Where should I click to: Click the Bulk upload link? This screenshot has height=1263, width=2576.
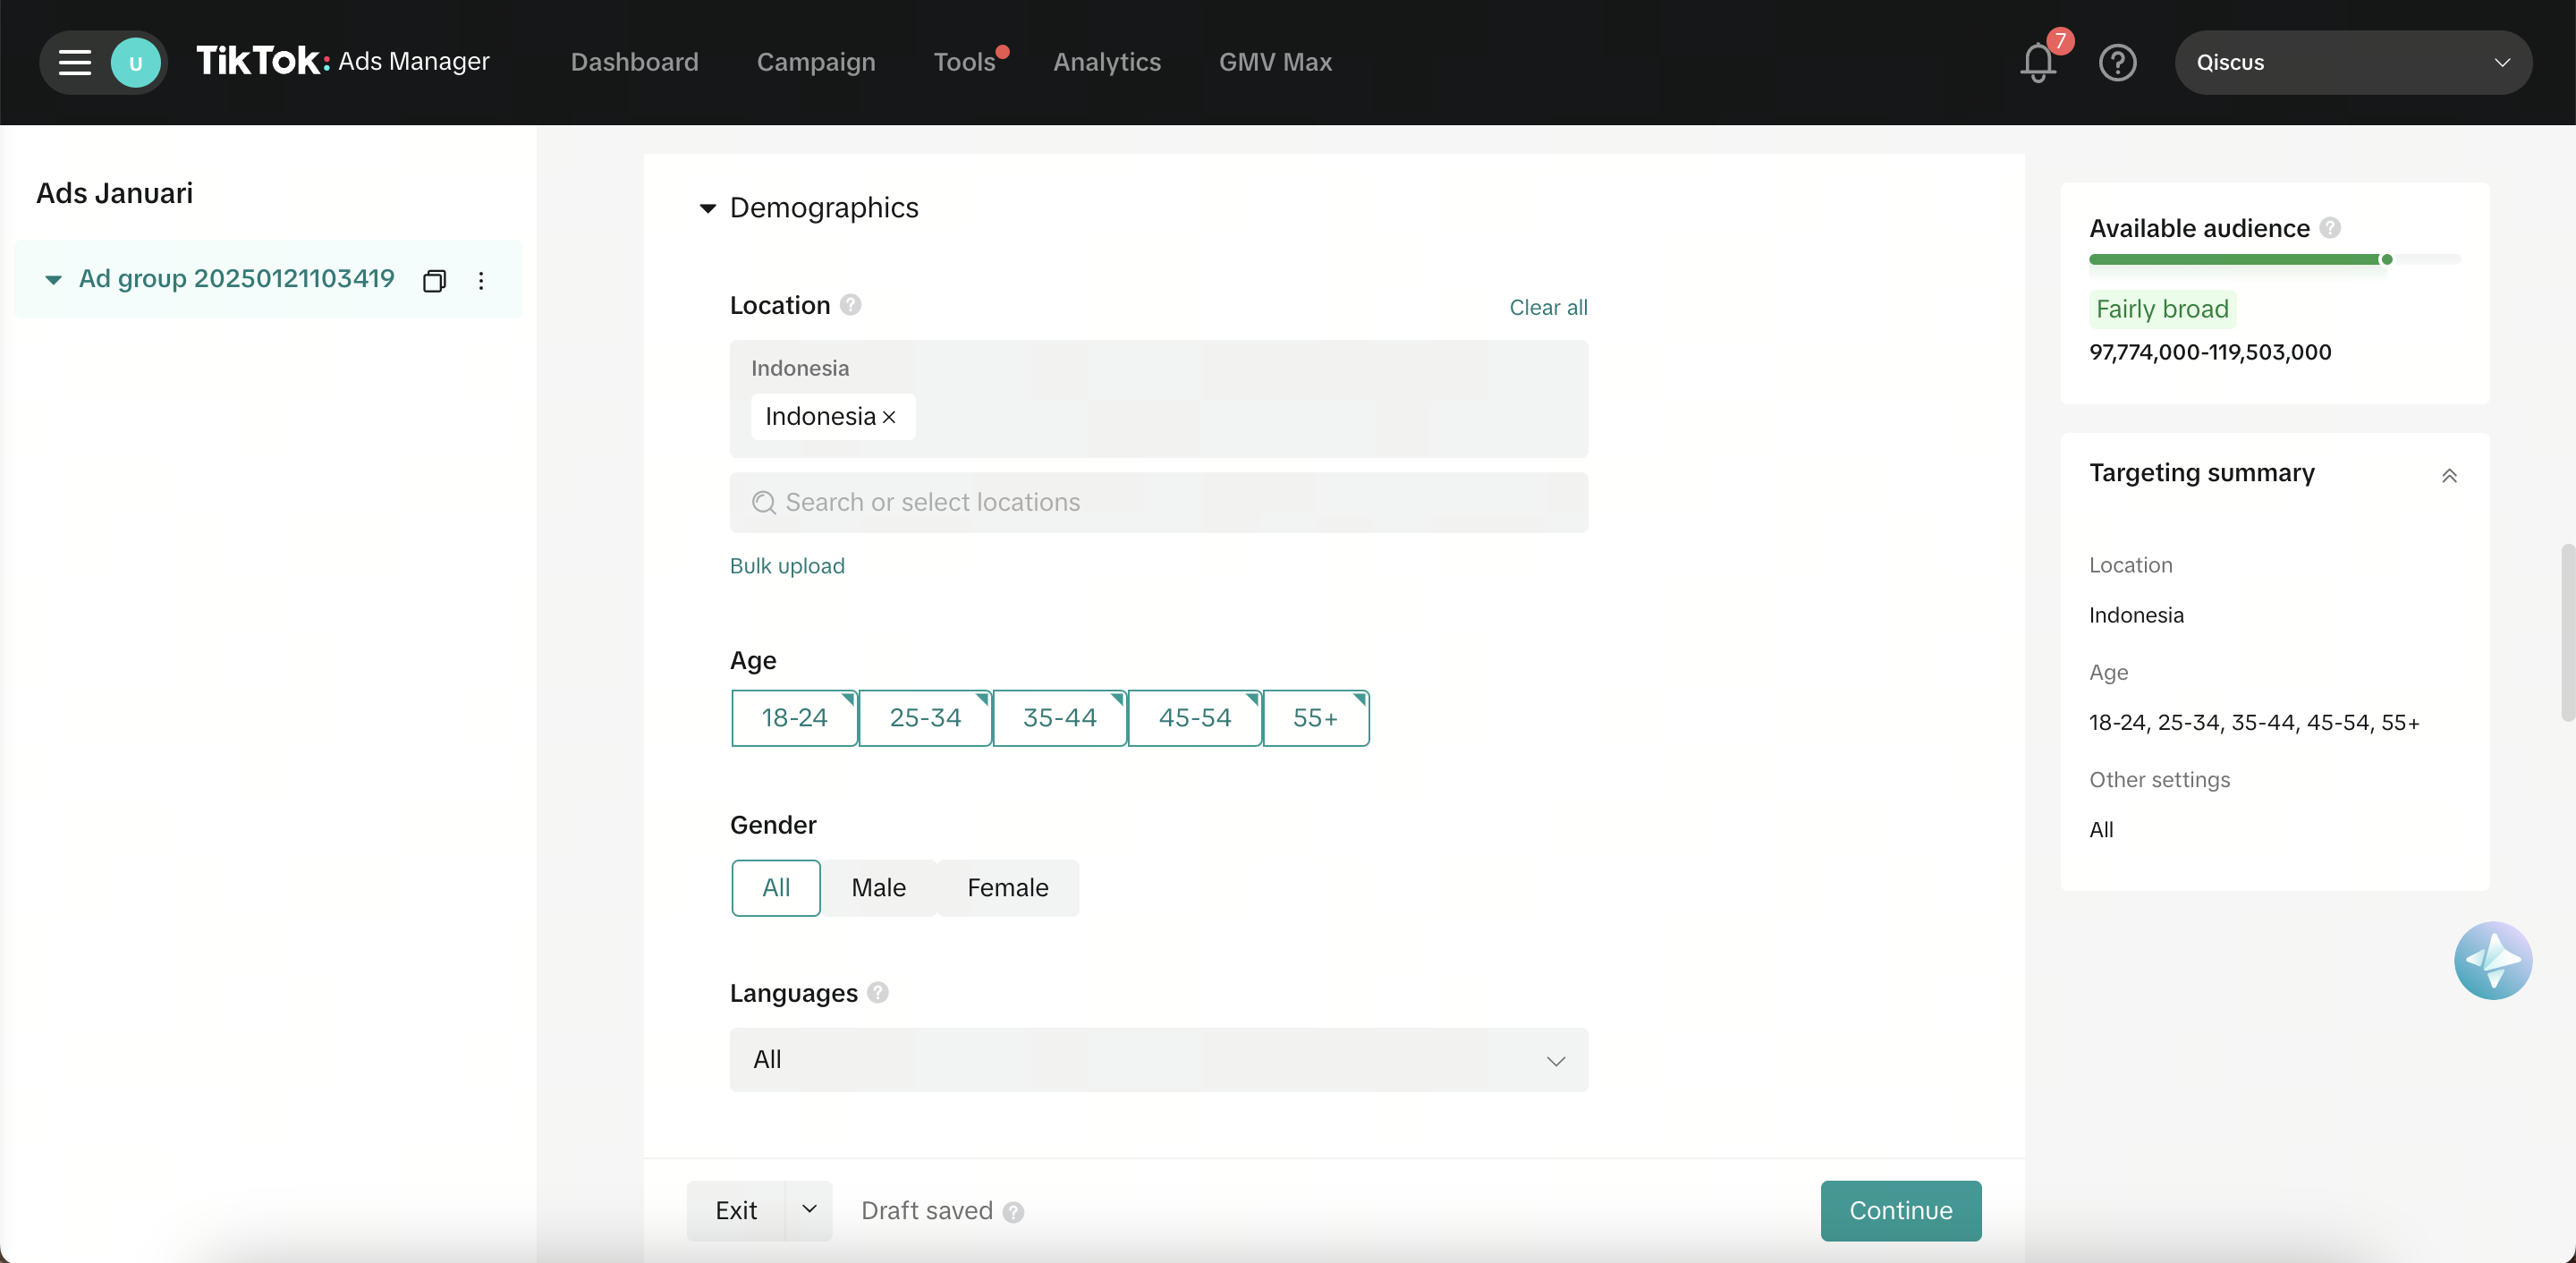787,566
